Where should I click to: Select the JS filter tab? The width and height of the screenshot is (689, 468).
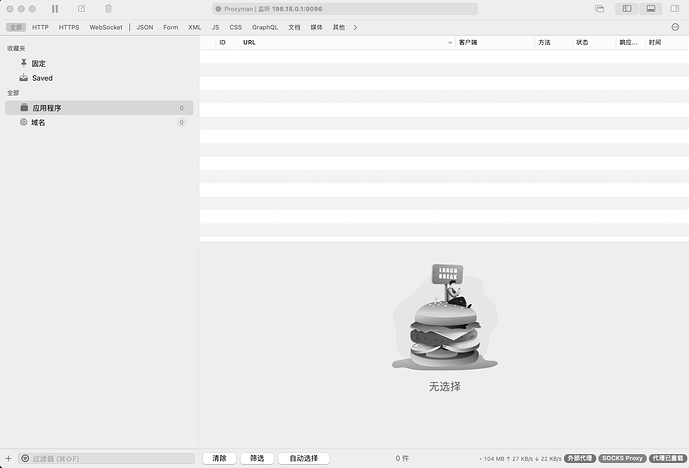click(215, 27)
